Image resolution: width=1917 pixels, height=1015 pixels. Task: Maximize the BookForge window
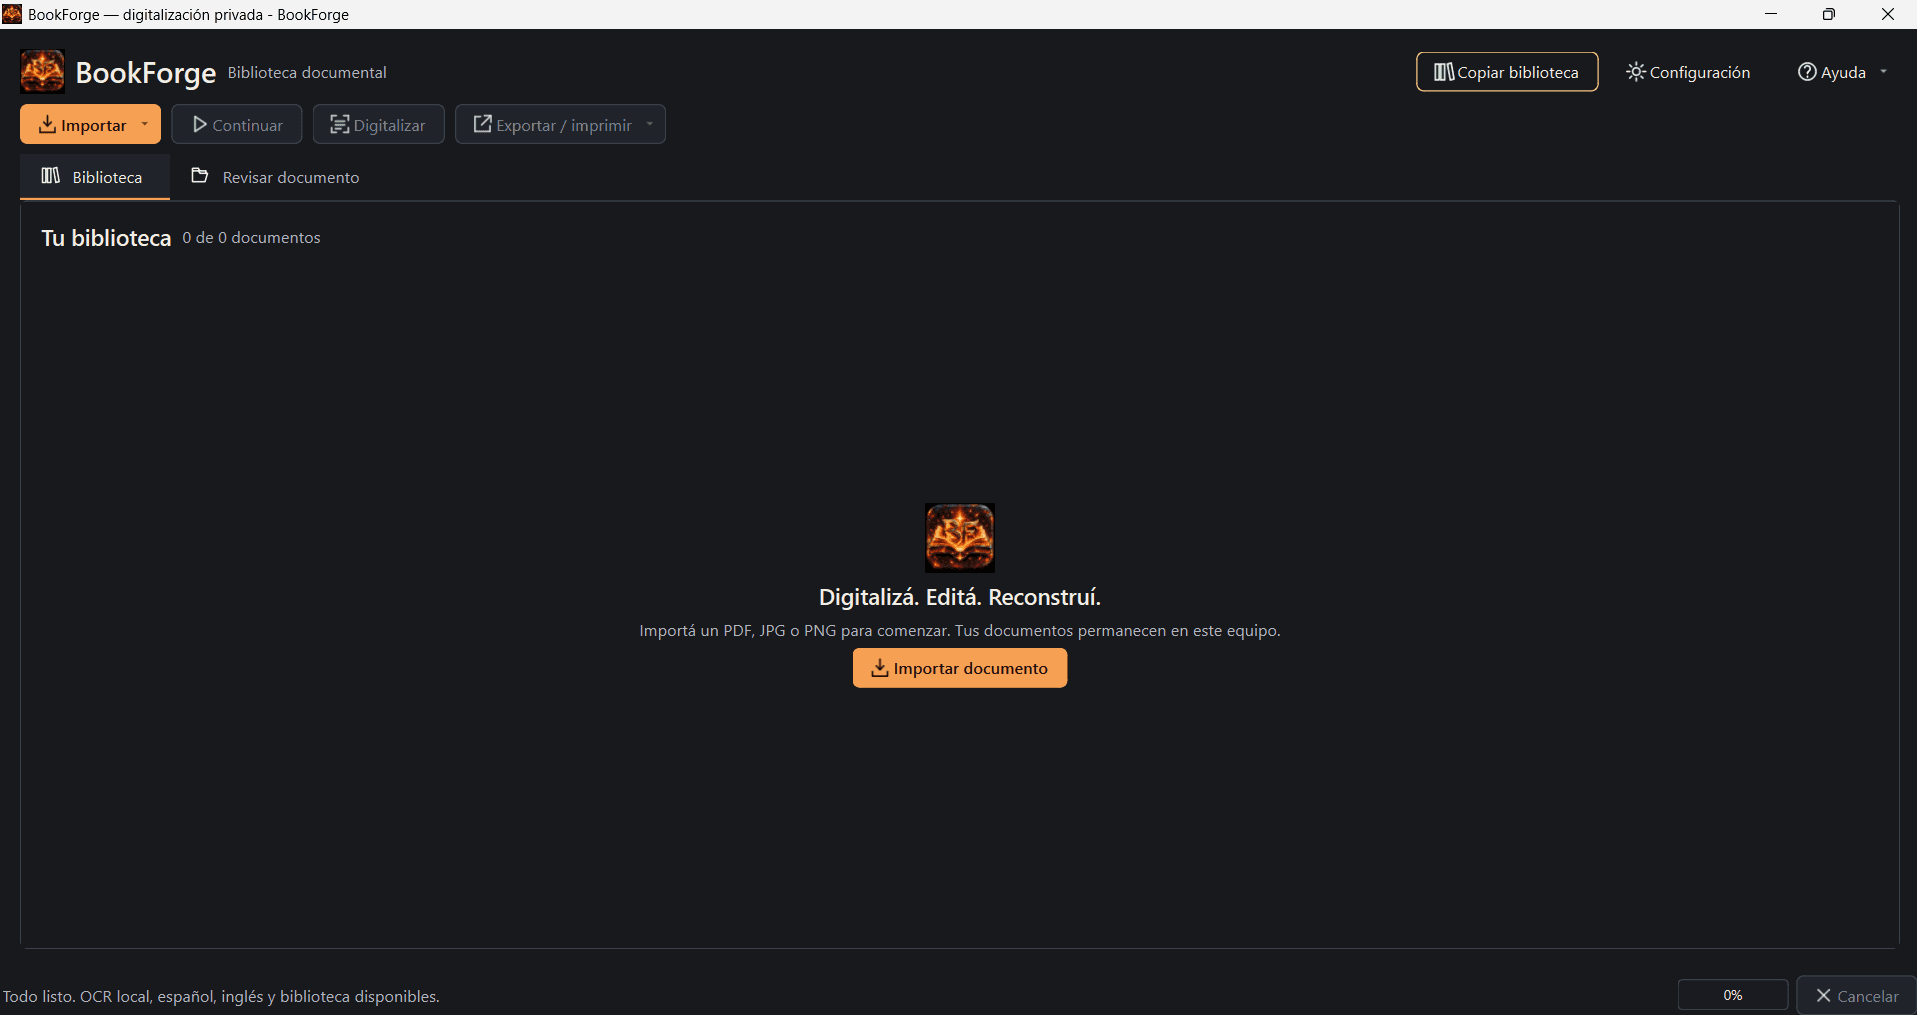click(1829, 14)
